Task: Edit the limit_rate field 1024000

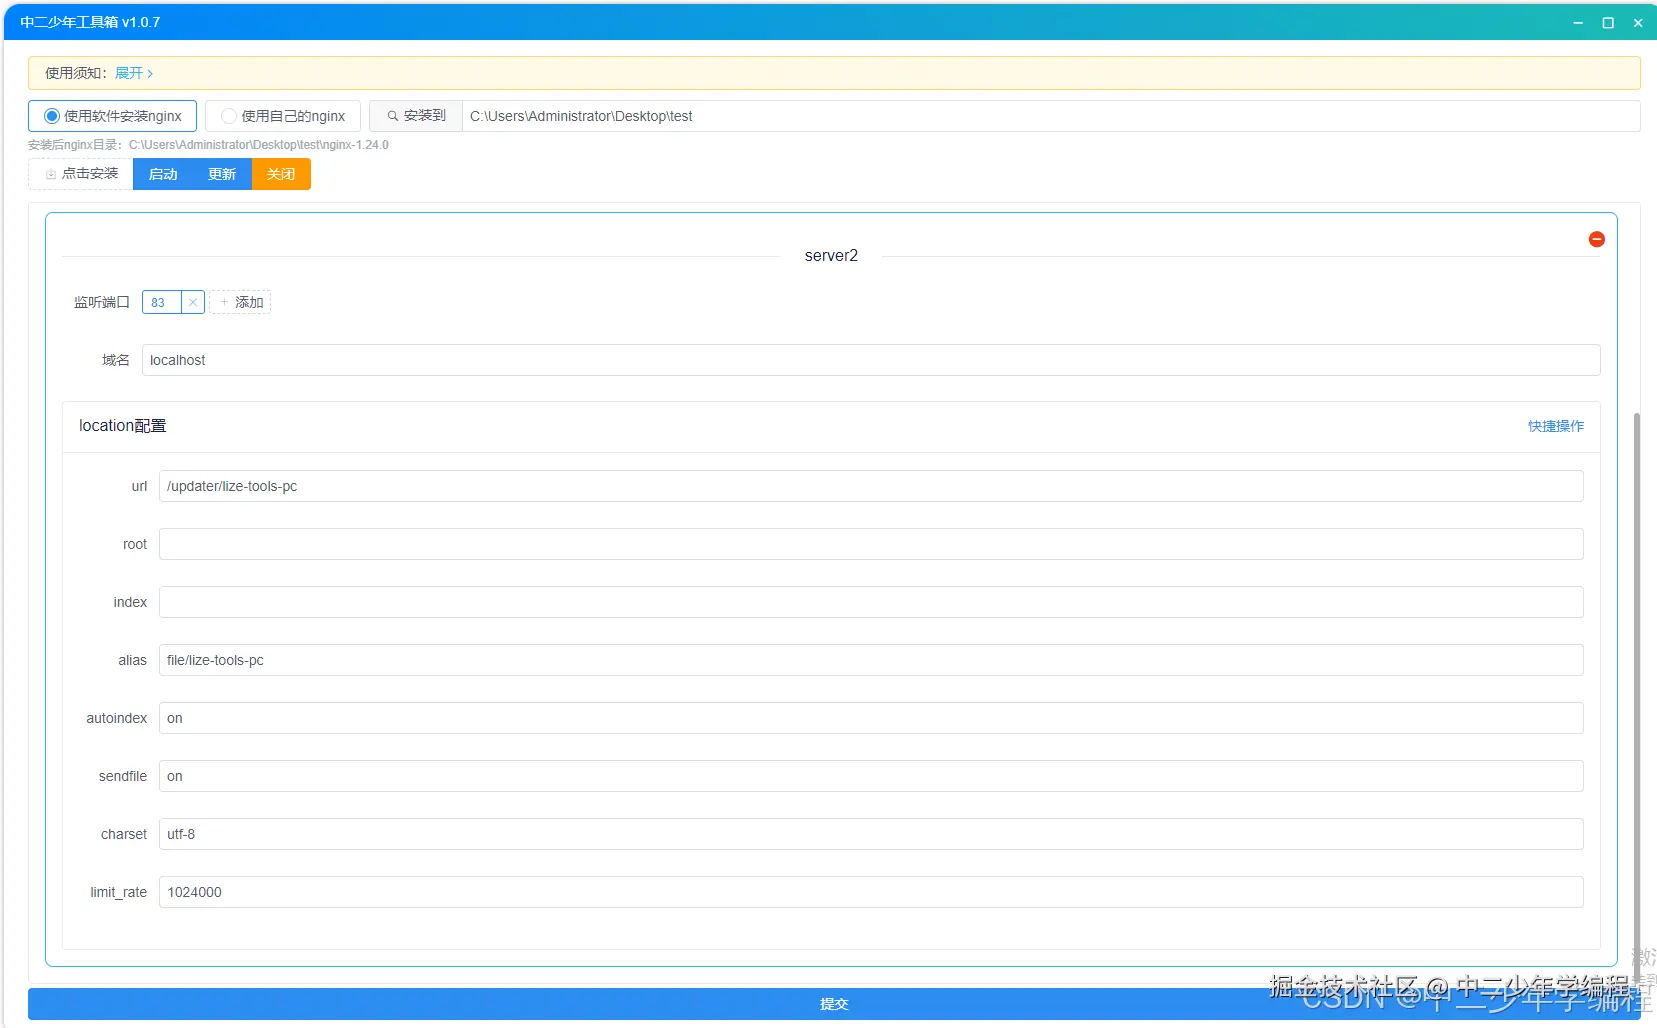Action: click(871, 892)
